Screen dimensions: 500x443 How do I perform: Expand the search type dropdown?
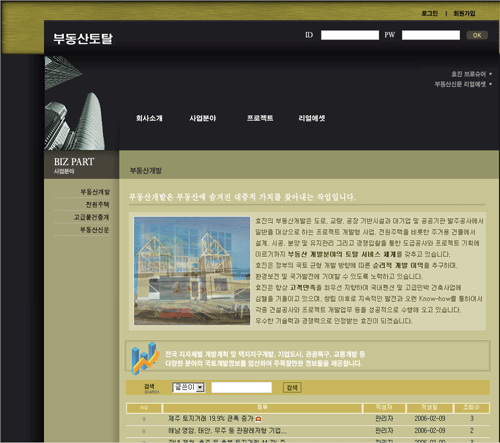188,387
